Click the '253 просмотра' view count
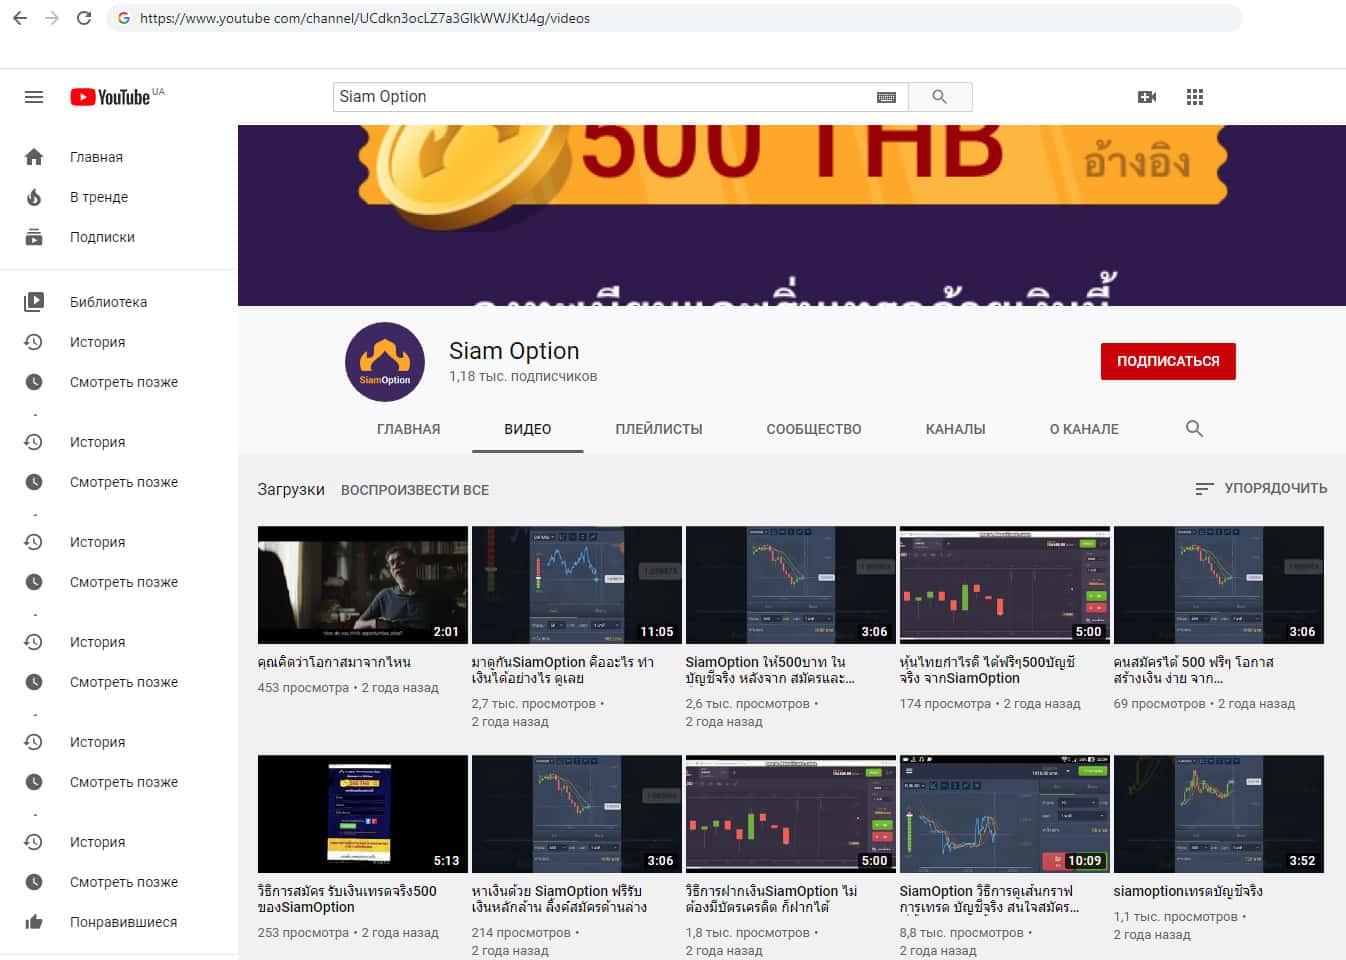Viewport: 1346px width, 960px height. point(303,933)
